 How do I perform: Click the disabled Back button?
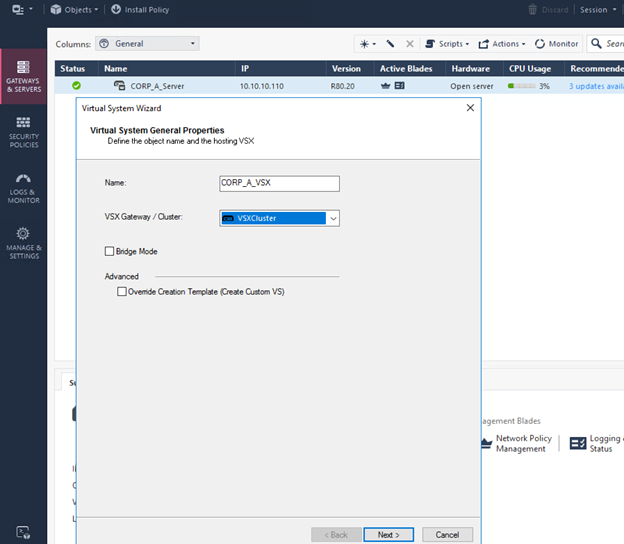point(336,534)
